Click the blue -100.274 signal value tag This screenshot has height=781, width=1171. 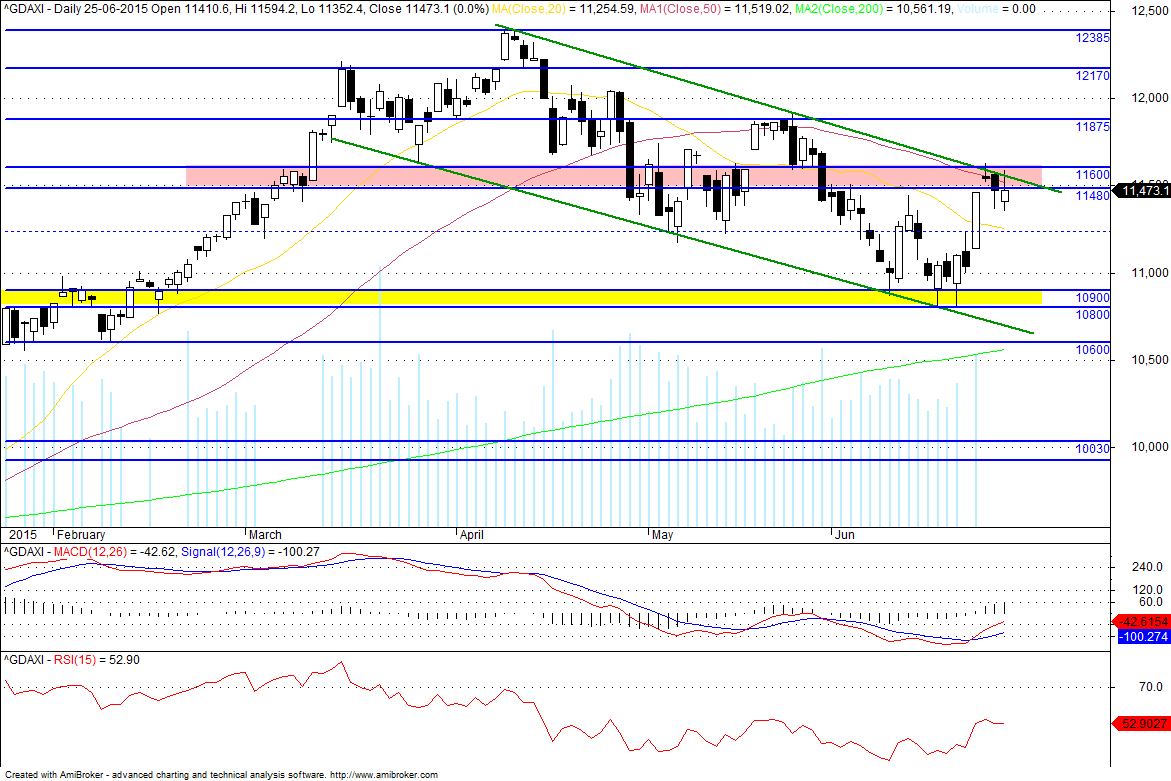click(x=1142, y=637)
